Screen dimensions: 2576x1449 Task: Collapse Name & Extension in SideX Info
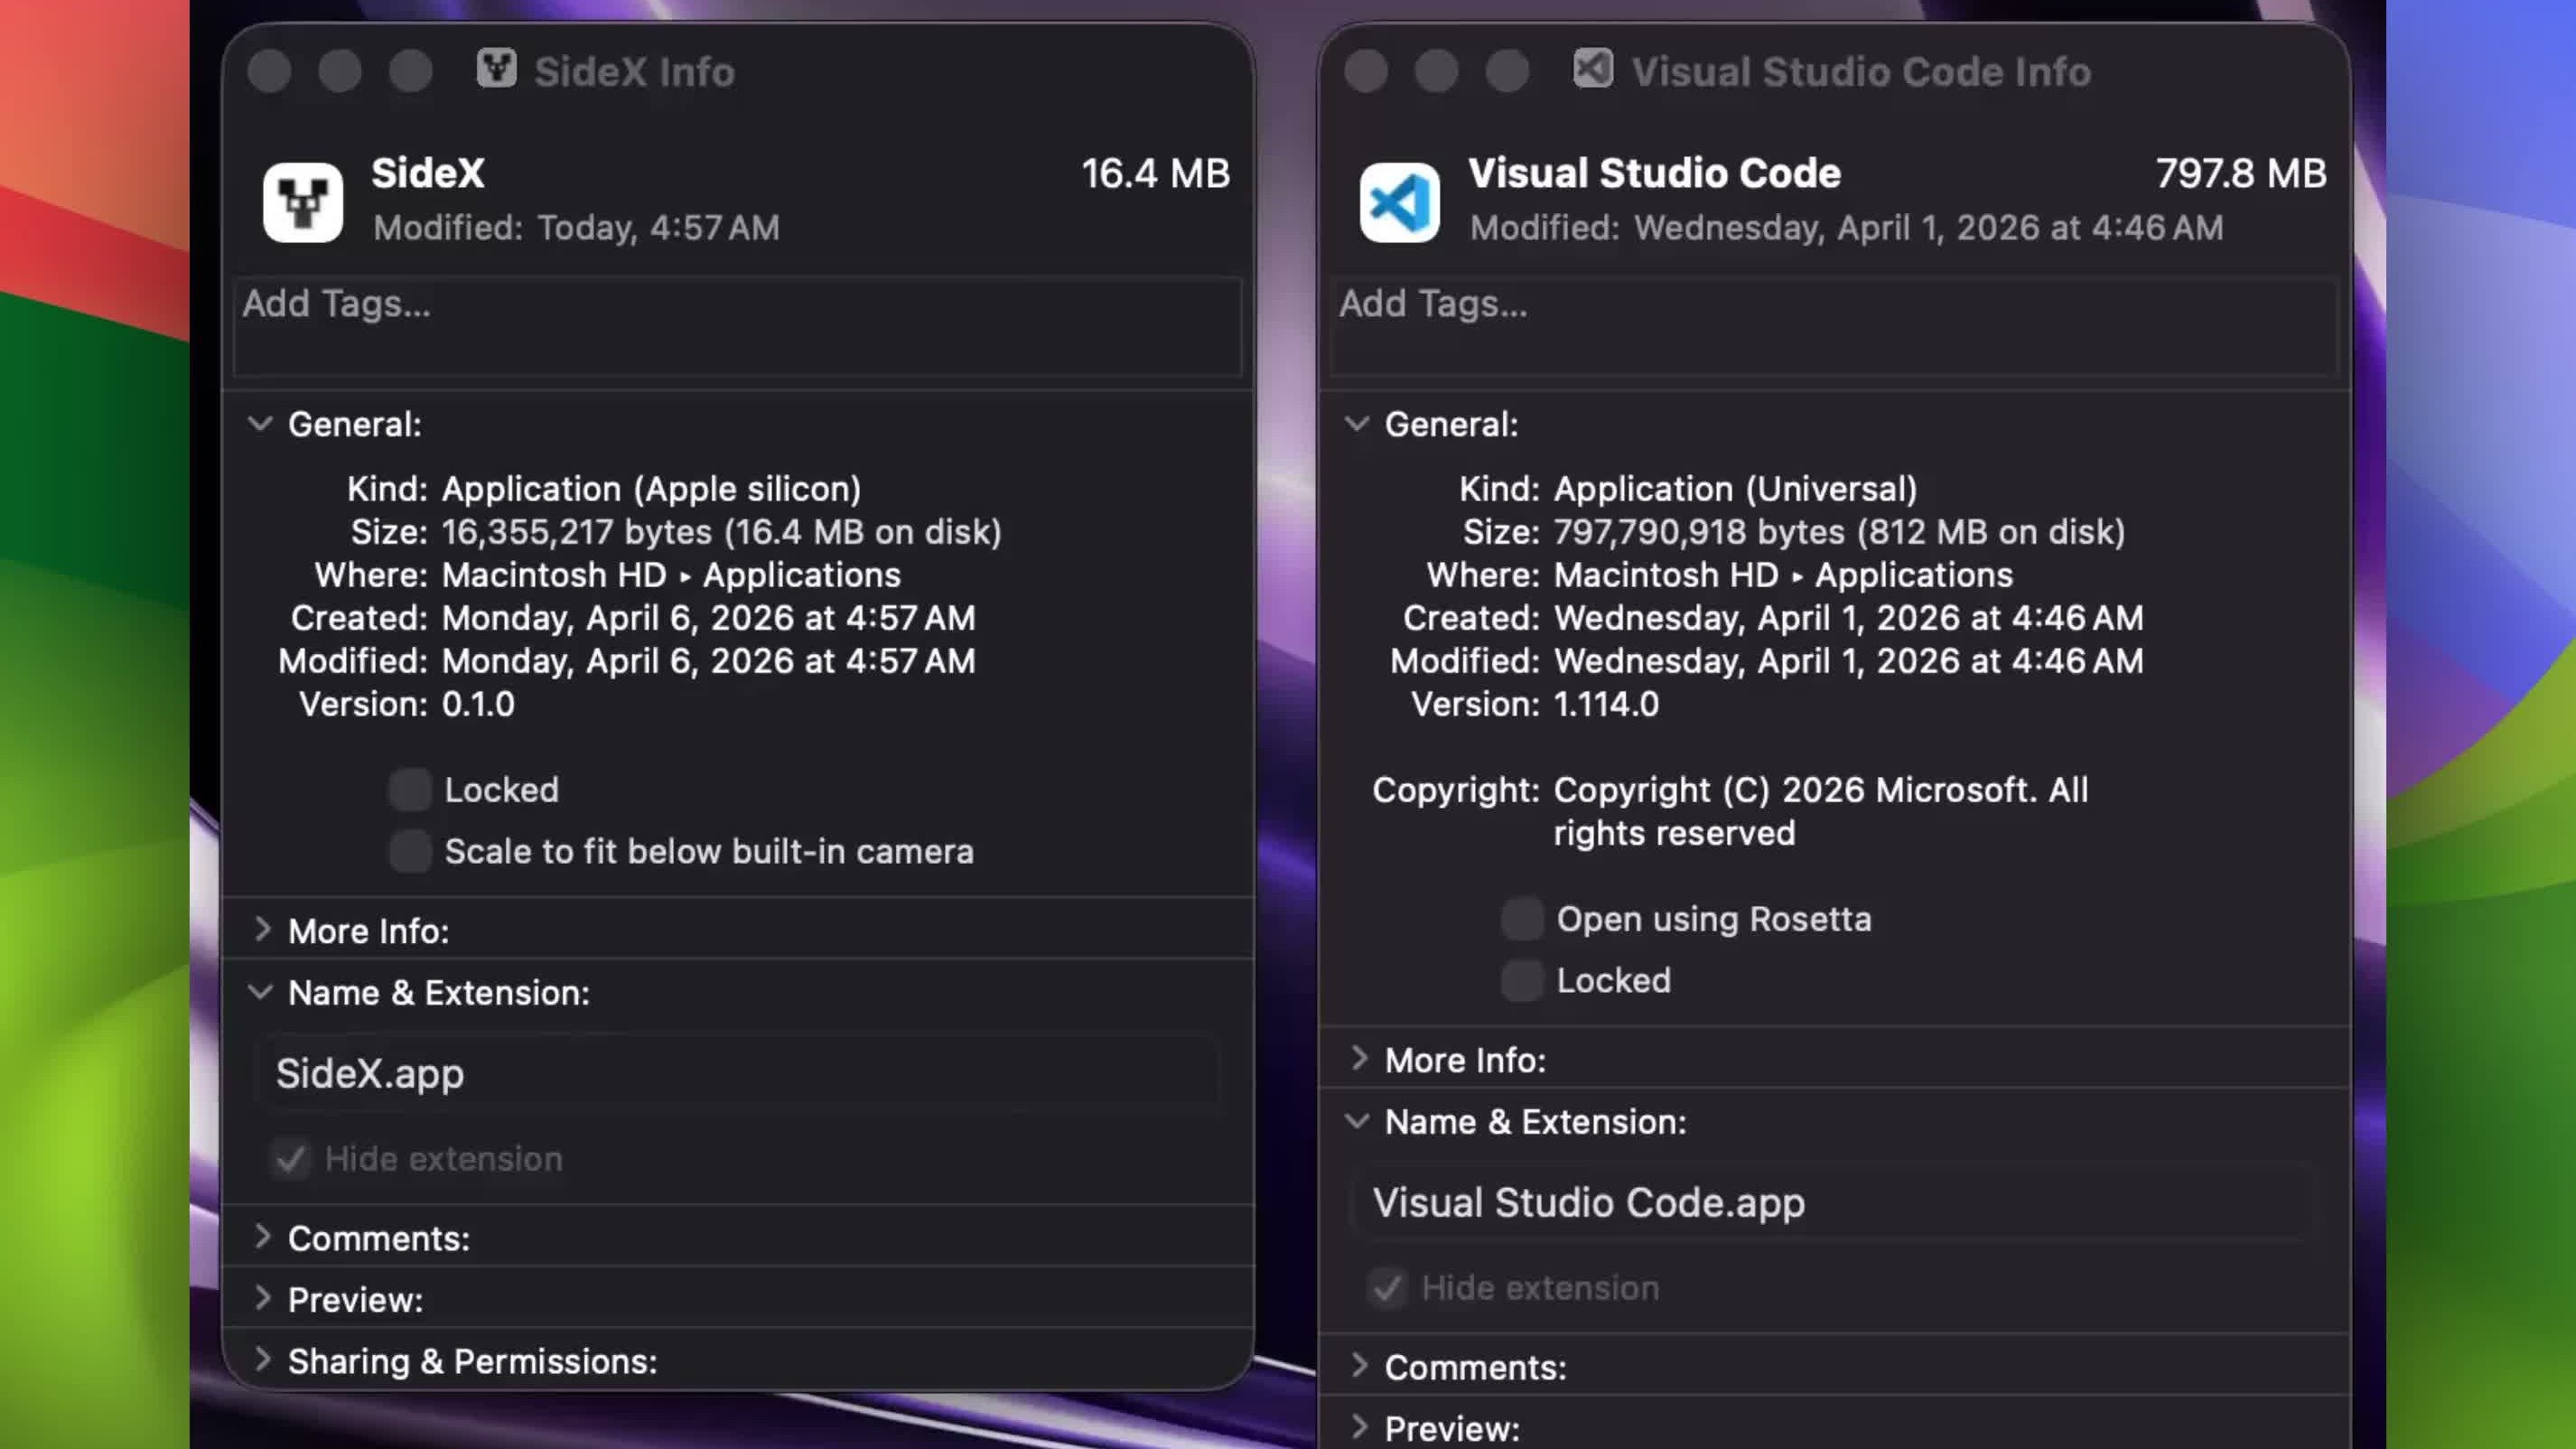tap(260, 992)
